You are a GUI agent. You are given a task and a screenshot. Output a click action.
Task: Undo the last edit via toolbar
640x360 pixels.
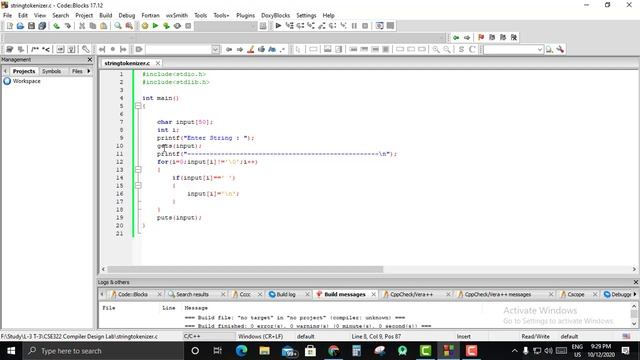point(56,26)
